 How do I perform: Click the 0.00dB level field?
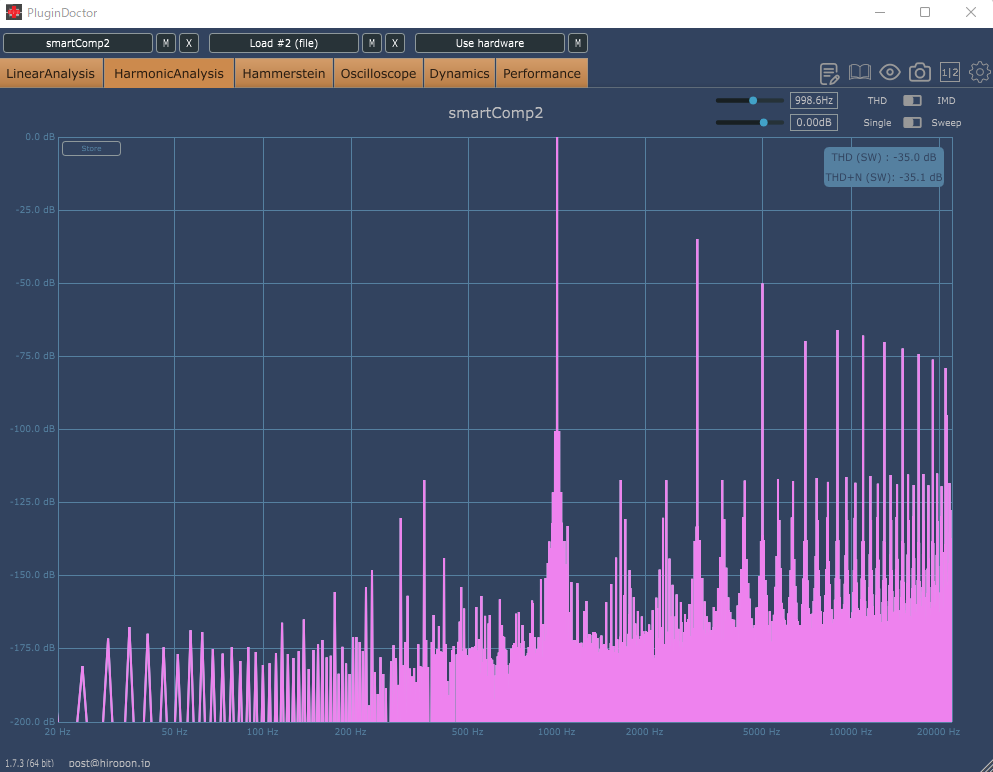coord(814,123)
